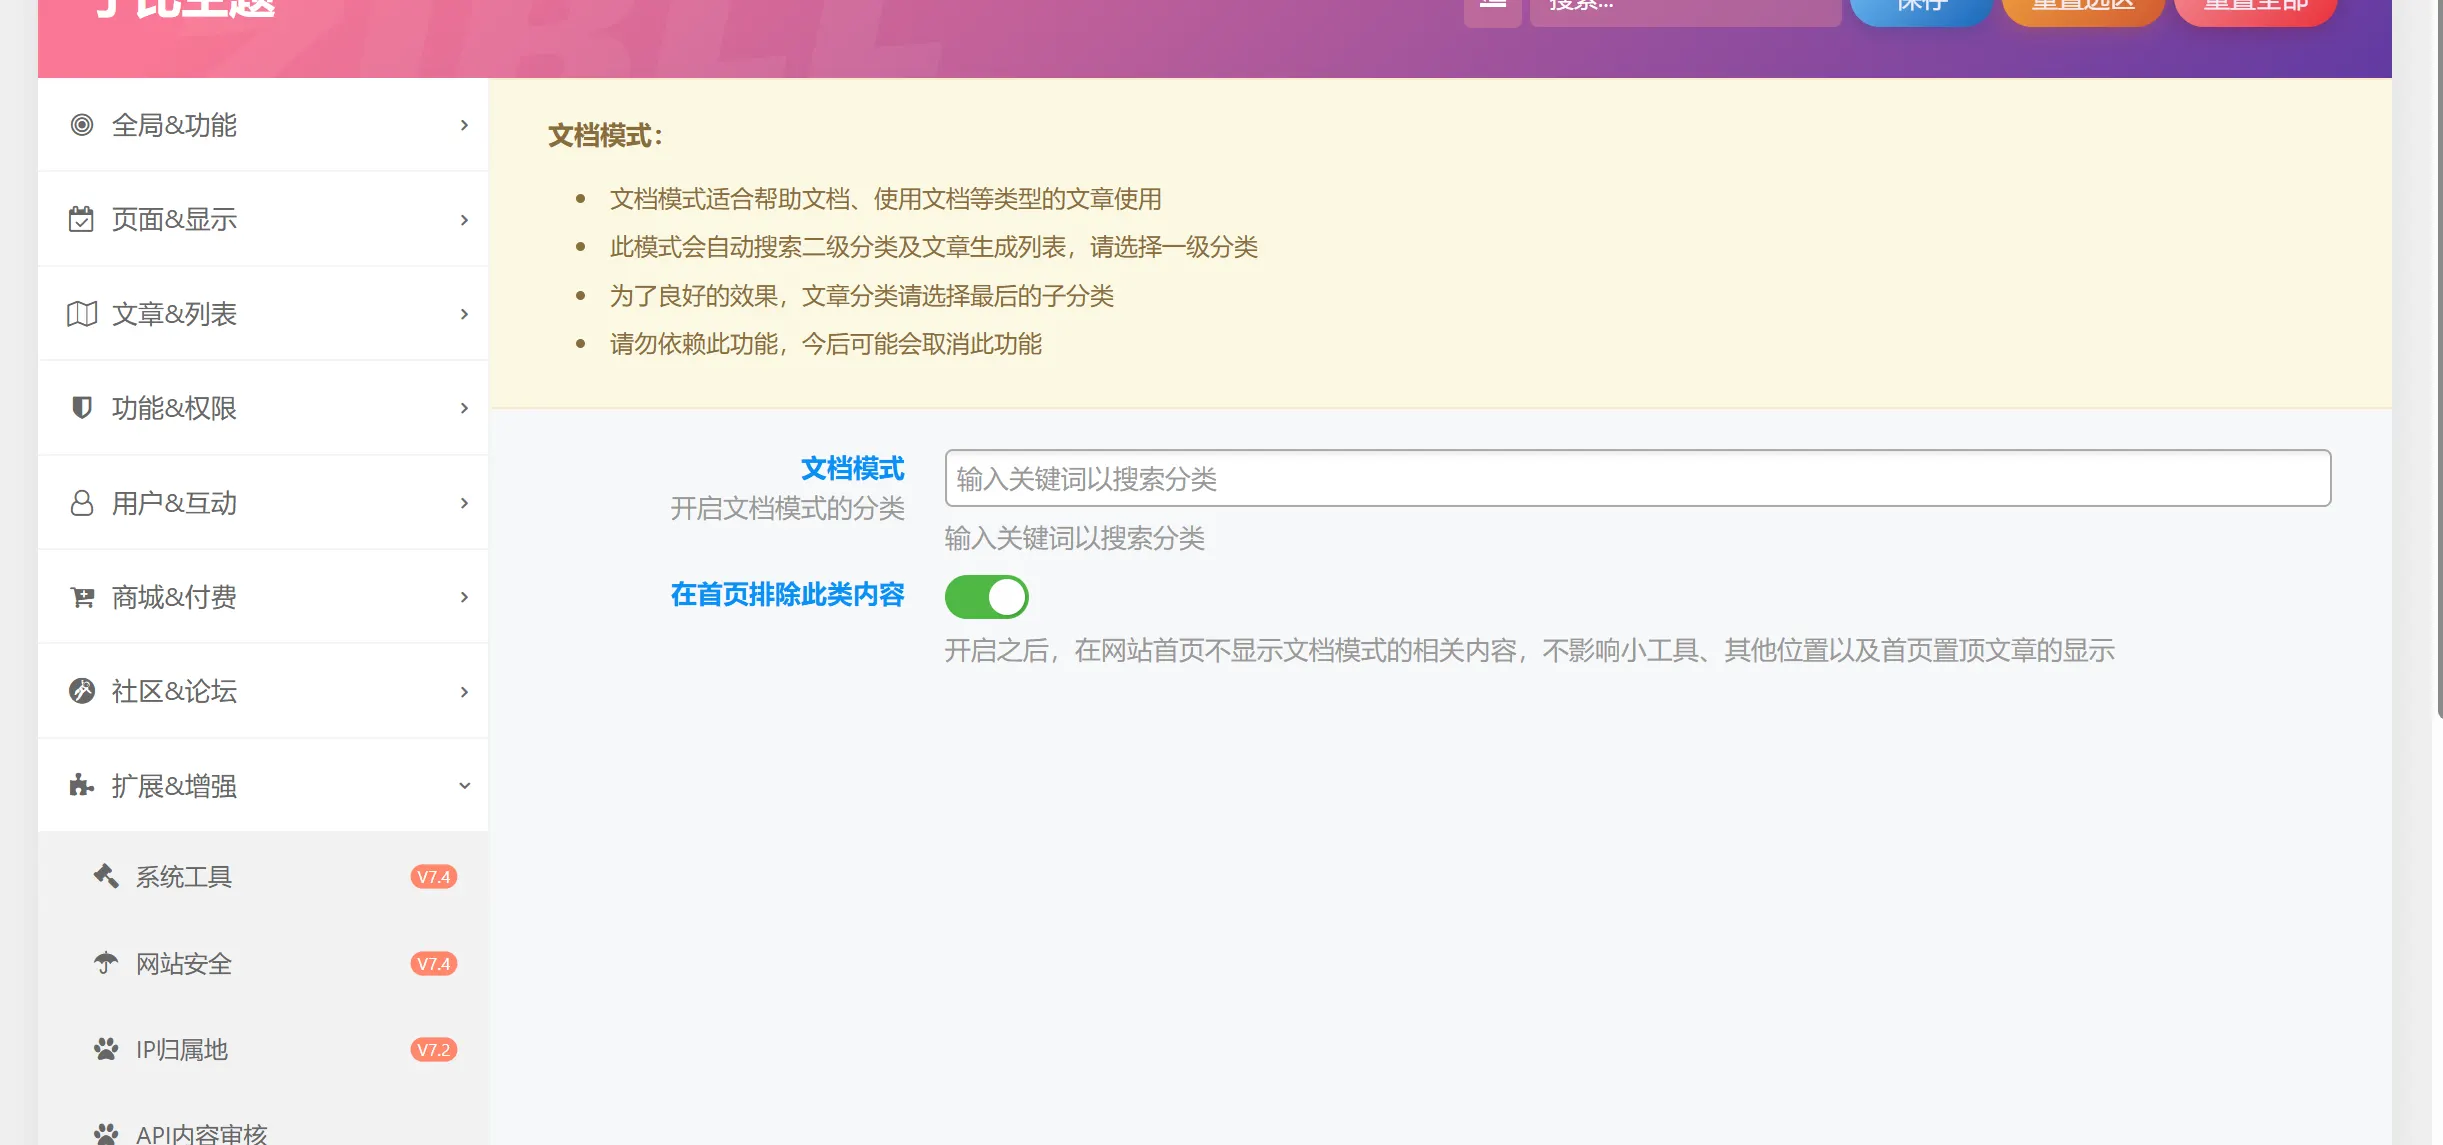Image resolution: width=2443 pixels, height=1145 pixels.
Task: Click the puzzle-piece icon beside 扩展&增强
Action: click(x=82, y=786)
